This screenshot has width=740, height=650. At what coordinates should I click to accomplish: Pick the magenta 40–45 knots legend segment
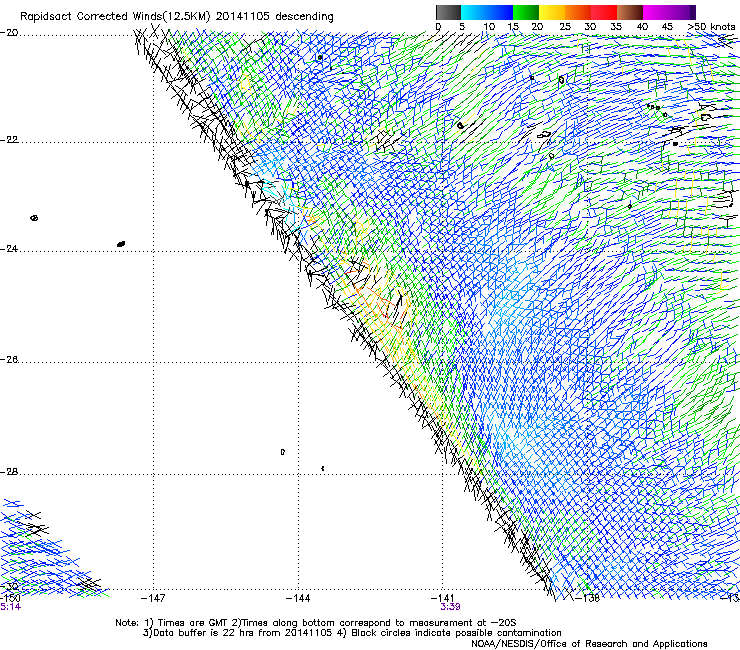click(656, 12)
